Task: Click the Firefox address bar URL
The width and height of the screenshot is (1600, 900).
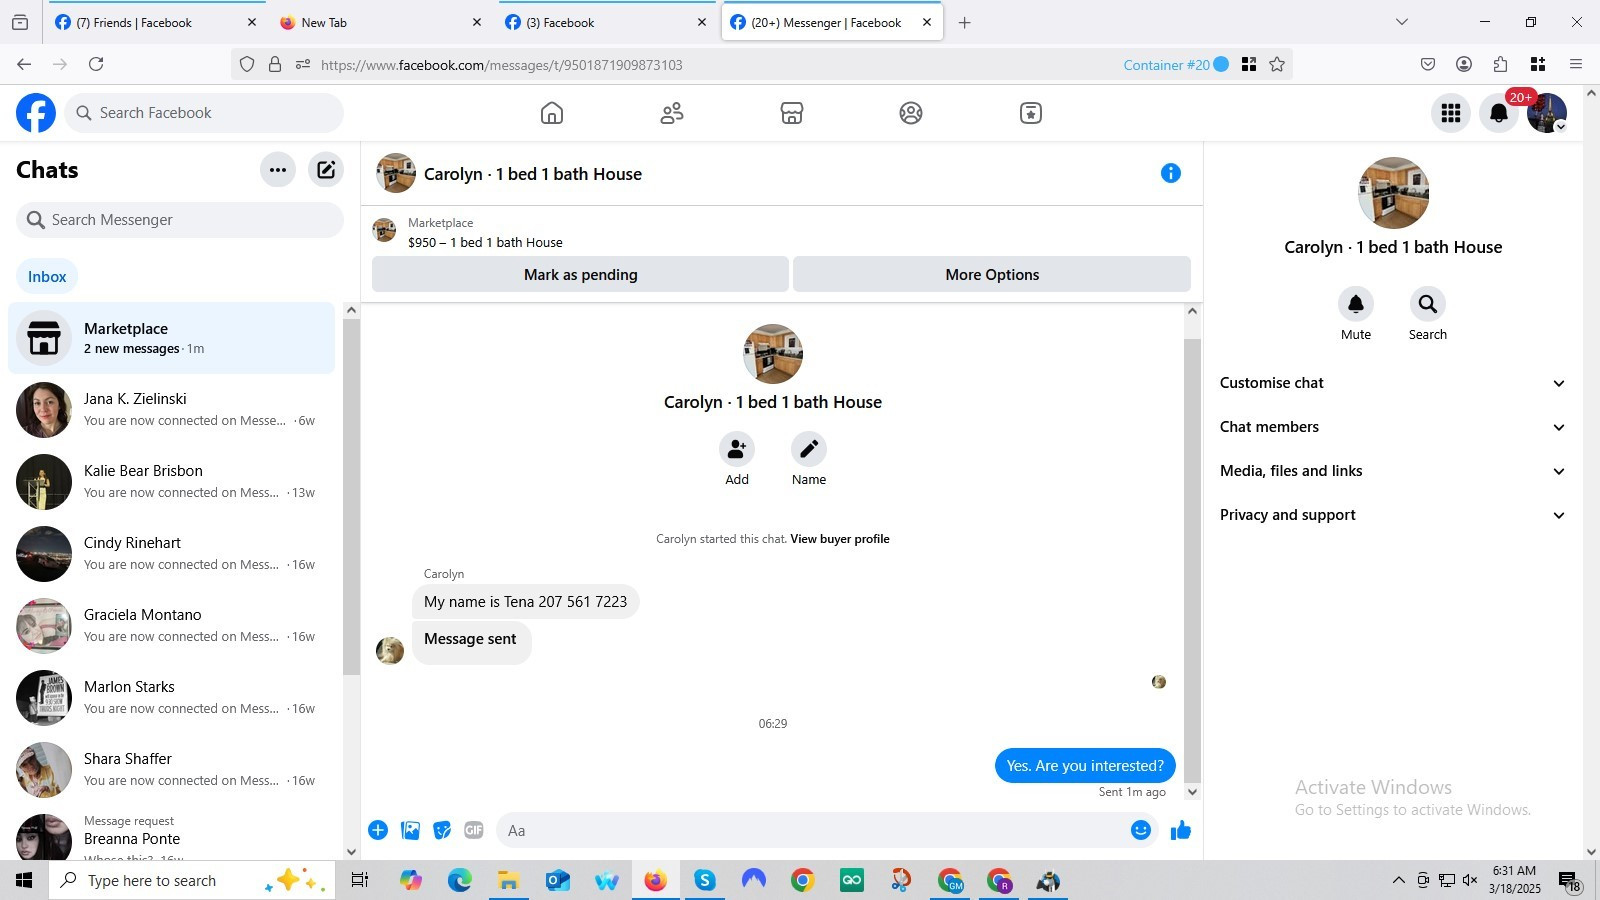Action: click(502, 65)
